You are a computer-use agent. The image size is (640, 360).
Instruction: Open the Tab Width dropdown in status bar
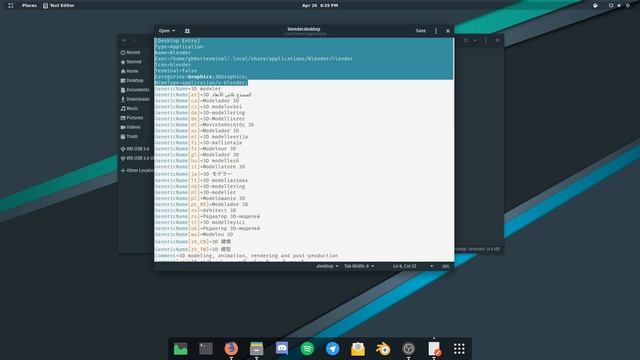coord(359,266)
